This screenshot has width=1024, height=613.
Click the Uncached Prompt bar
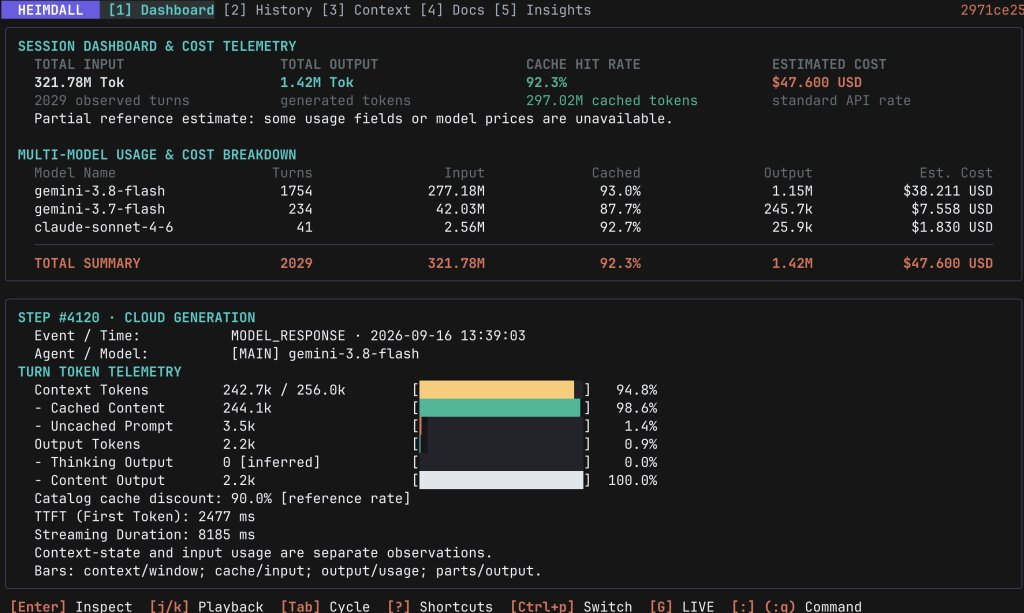click(x=501, y=426)
